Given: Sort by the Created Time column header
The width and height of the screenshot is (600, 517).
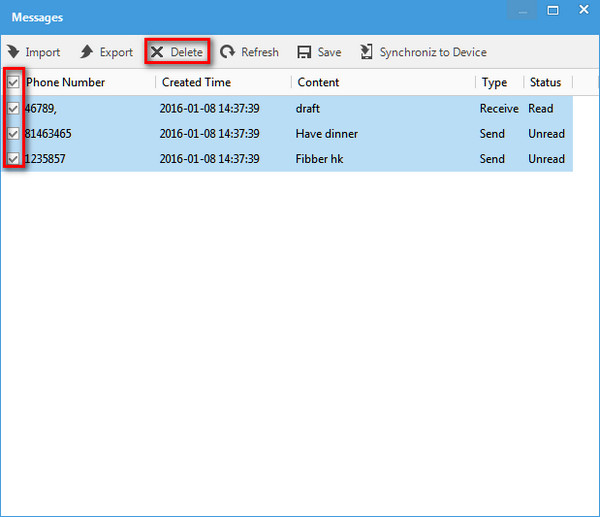Looking at the screenshot, I should [196, 82].
